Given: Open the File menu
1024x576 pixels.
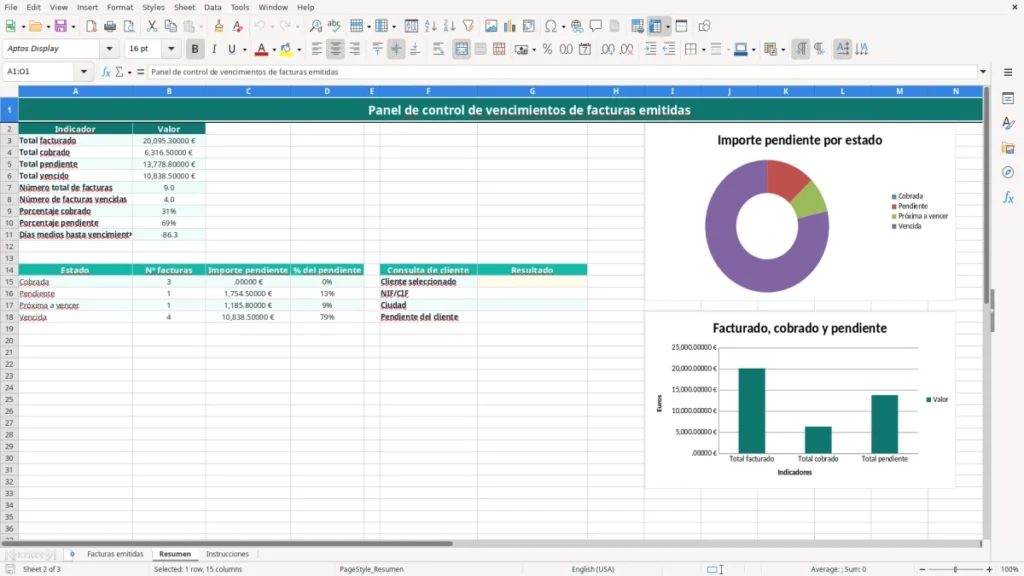Looking at the screenshot, I should [x=11, y=7].
